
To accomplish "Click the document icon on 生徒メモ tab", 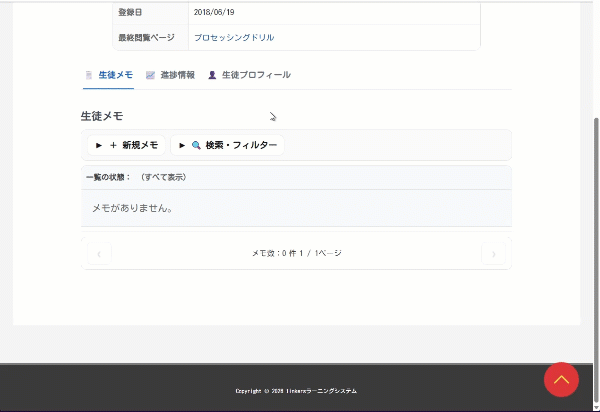I will pos(89,75).
